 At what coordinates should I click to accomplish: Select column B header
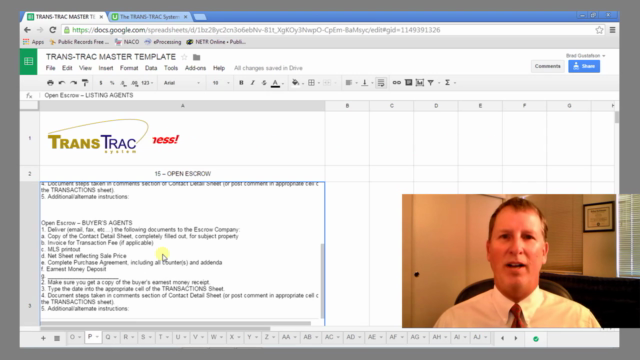[347, 106]
